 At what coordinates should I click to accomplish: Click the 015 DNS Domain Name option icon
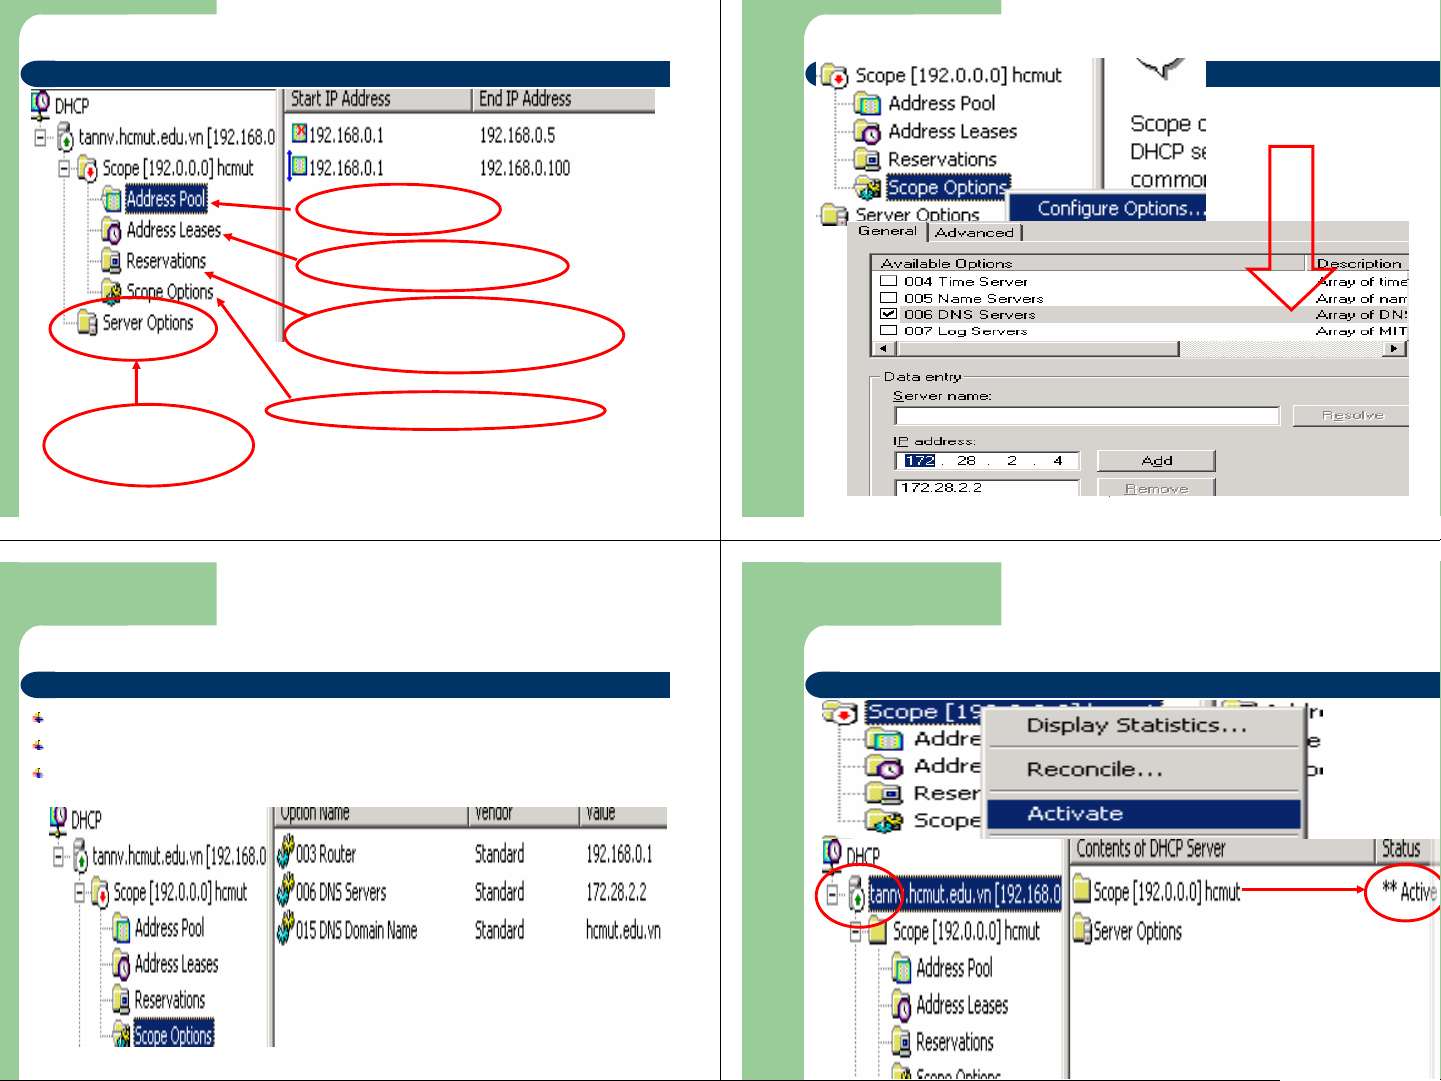[x=285, y=931]
